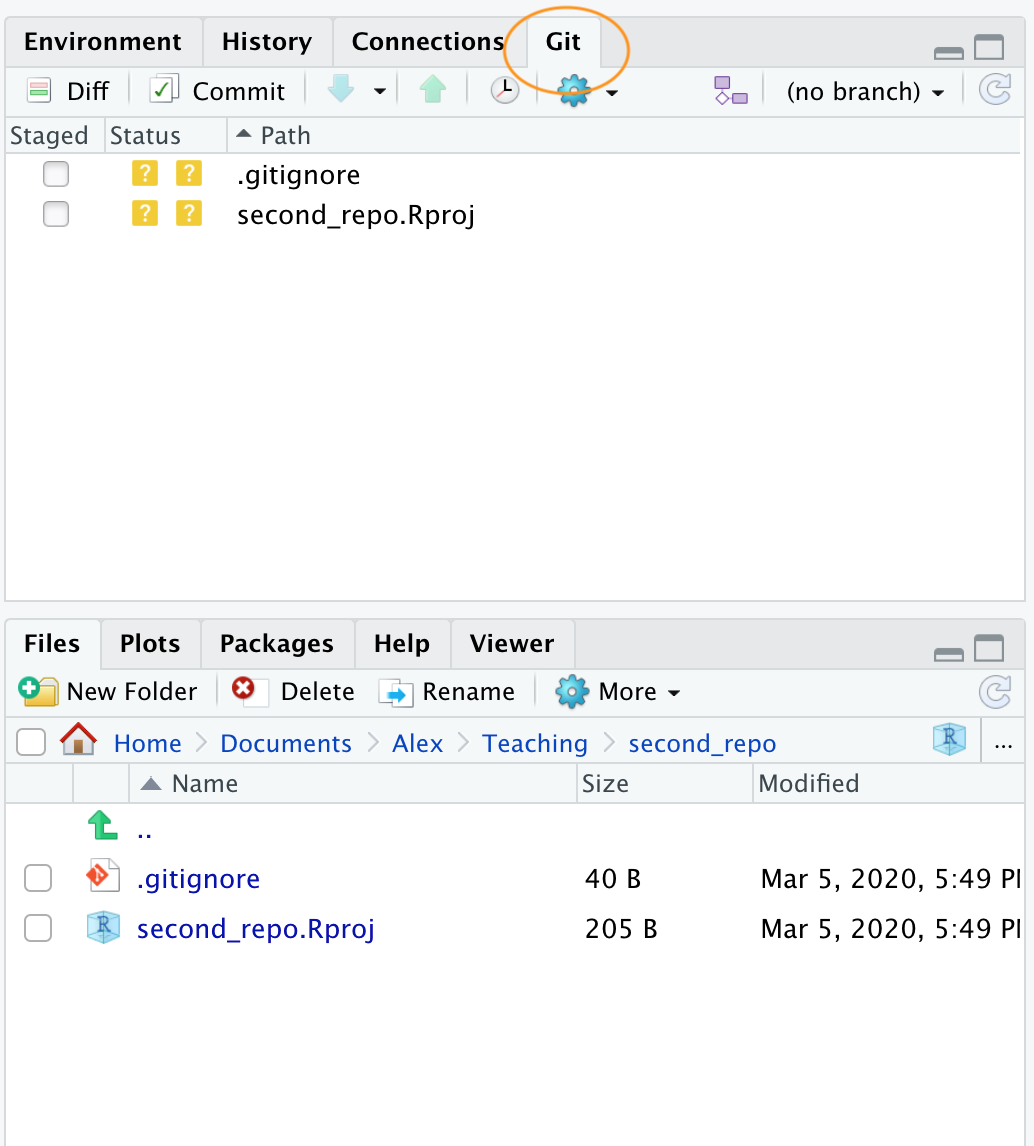Viewport: 1034px width, 1146px height.
Task: Switch to the History tab
Action: pyautogui.click(x=266, y=42)
